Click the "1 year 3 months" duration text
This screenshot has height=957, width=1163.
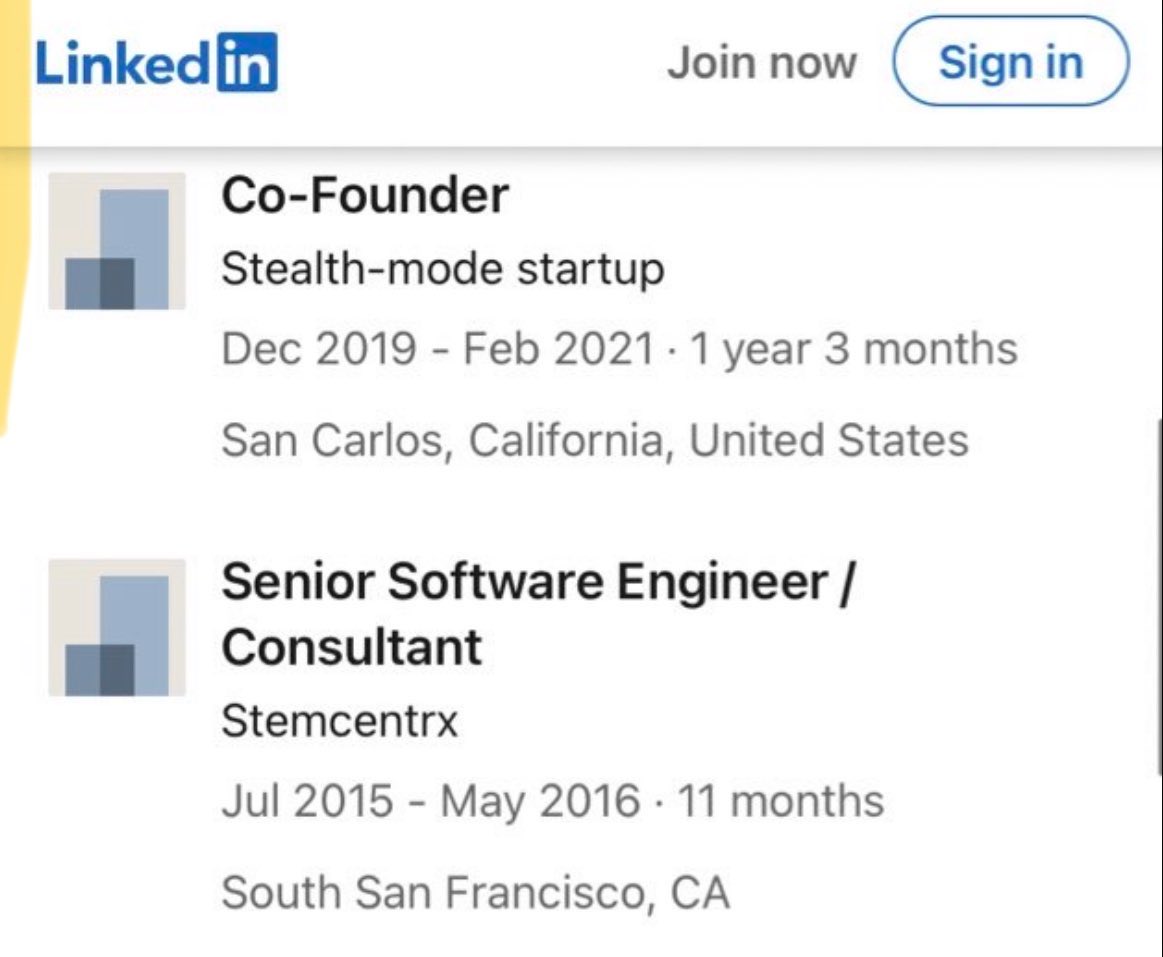[854, 349]
